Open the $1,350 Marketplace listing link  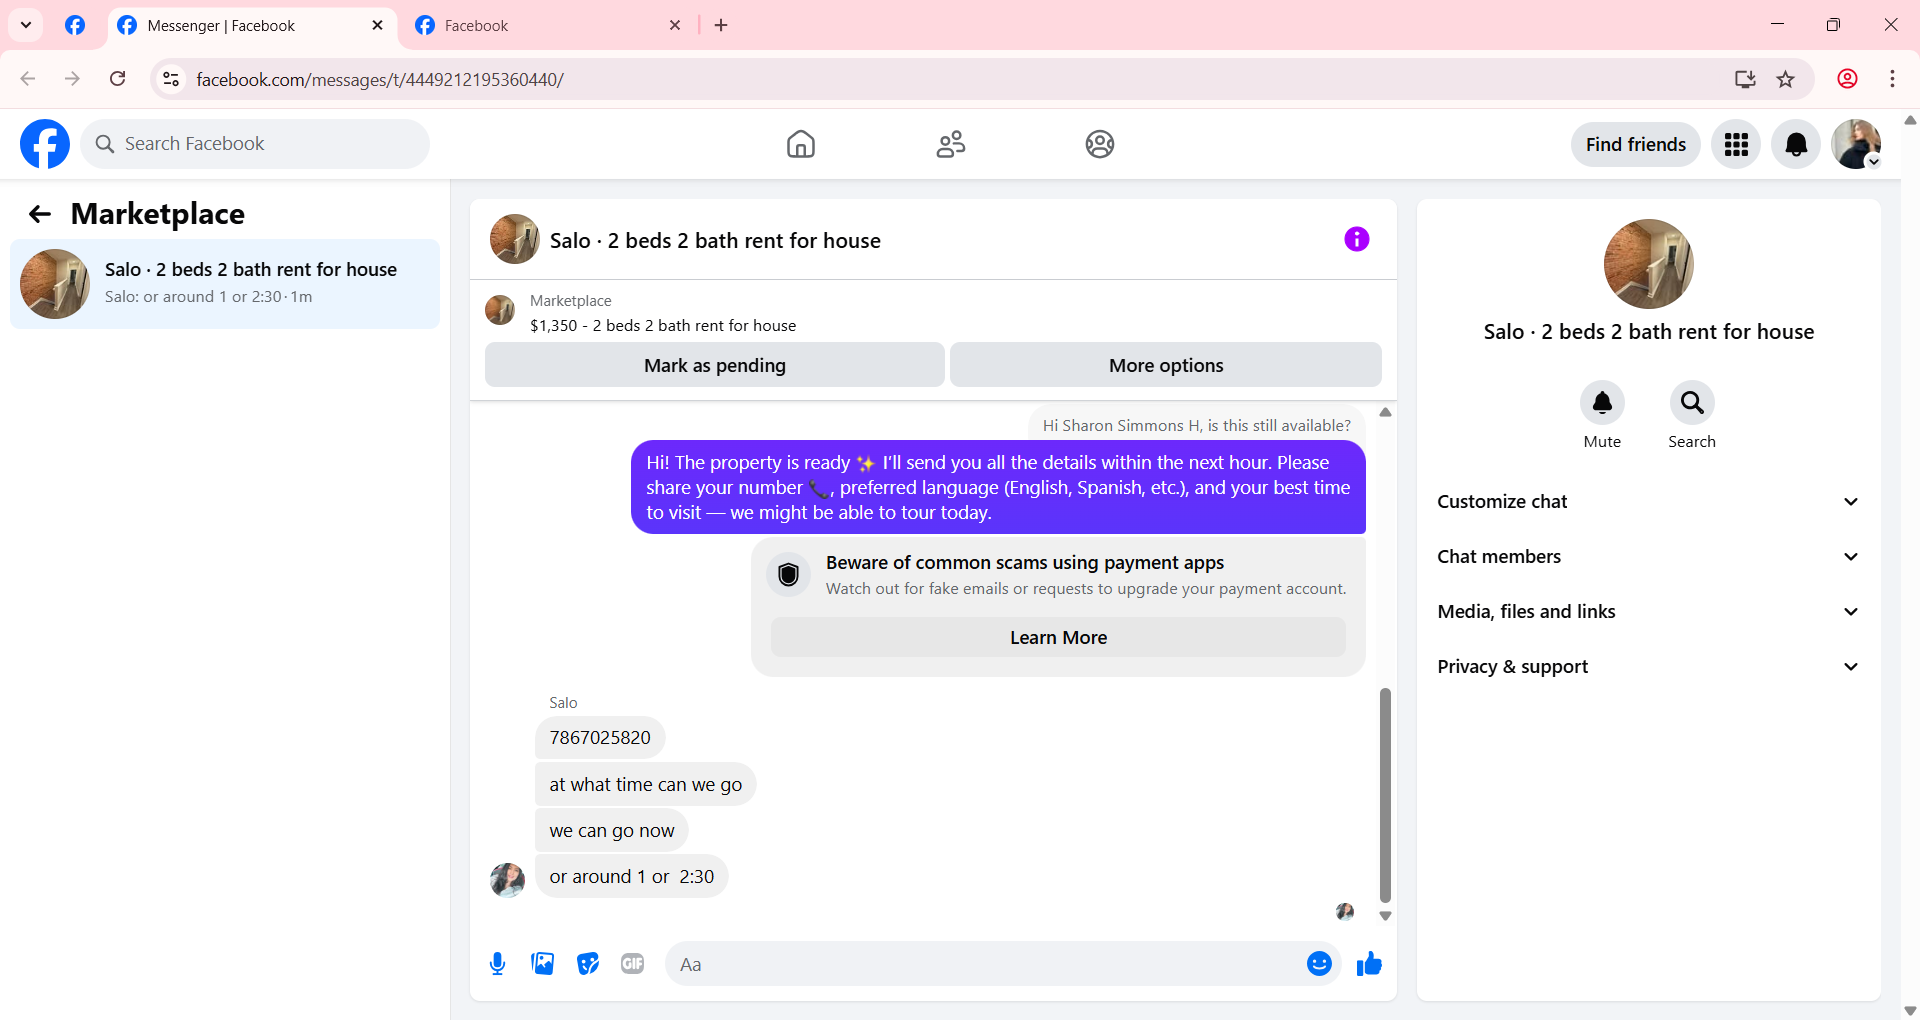663,326
